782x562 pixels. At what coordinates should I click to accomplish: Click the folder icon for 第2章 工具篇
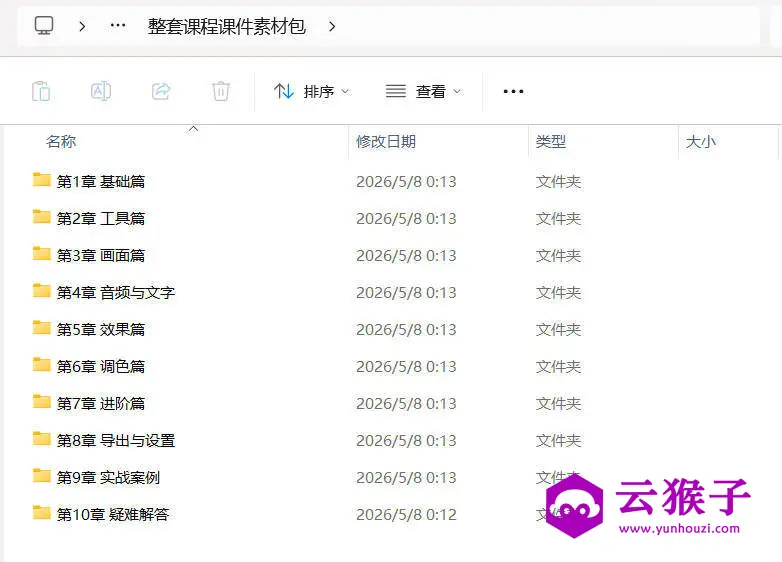(41, 216)
